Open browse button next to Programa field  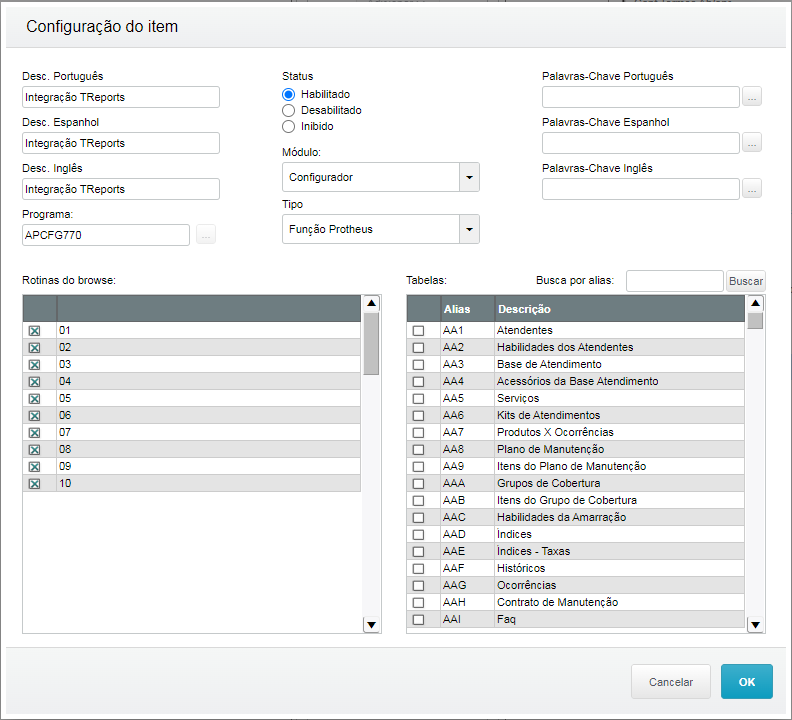206,235
